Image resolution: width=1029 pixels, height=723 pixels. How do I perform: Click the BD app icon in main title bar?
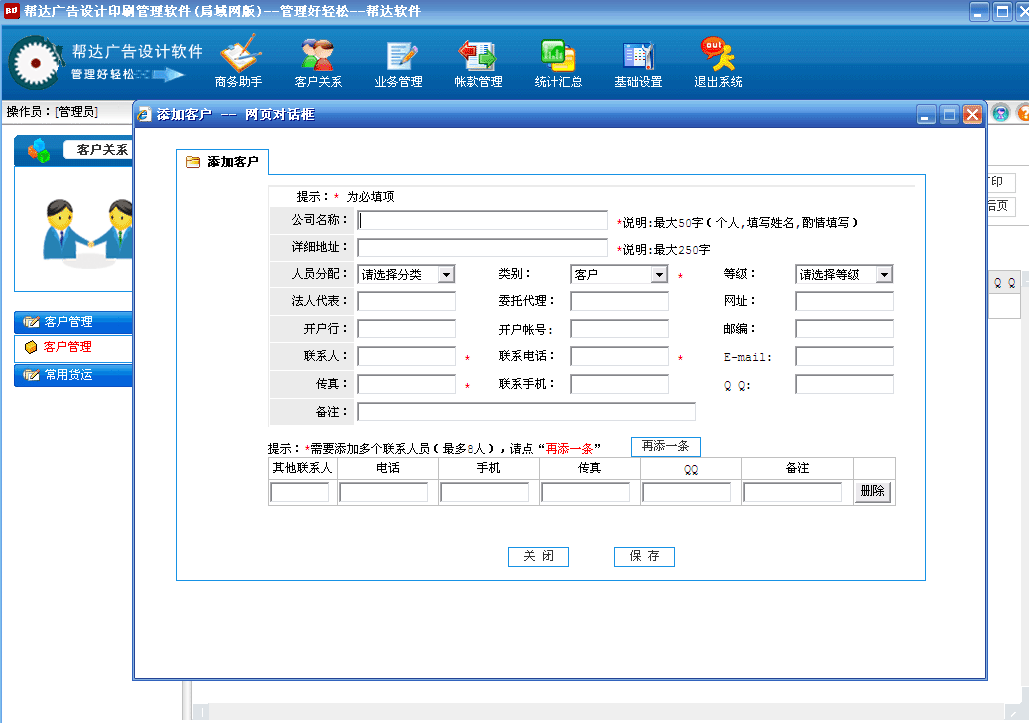coord(11,11)
